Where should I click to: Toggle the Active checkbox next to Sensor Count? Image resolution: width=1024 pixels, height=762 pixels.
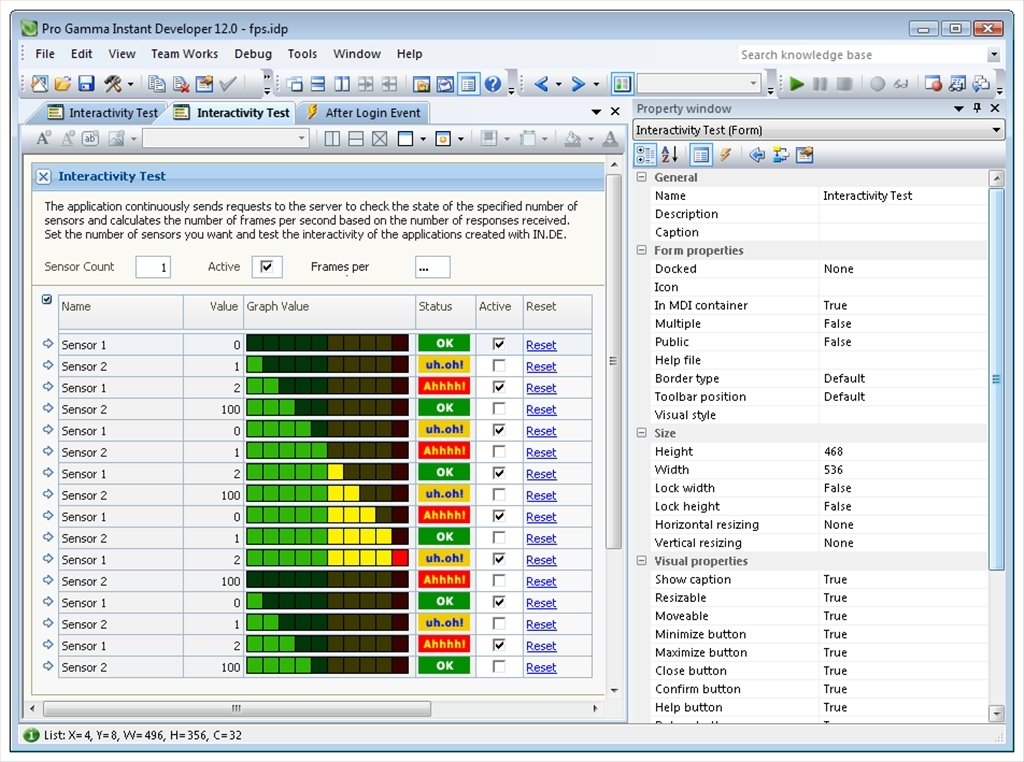pyautogui.click(x=266, y=266)
